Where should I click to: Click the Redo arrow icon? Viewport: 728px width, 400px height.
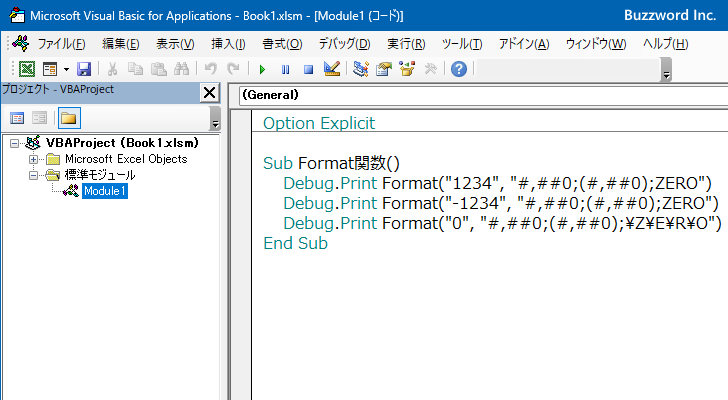tap(234, 70)
